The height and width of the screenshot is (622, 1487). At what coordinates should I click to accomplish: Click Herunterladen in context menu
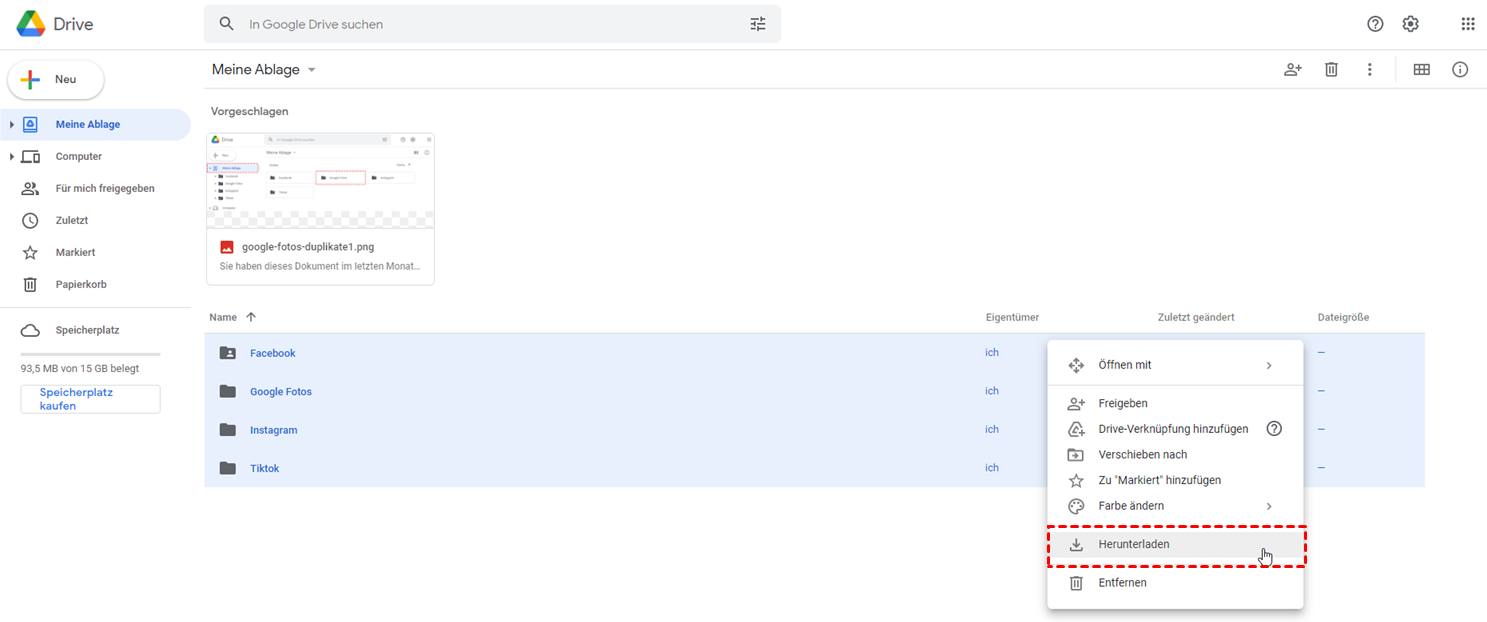[x=1175, y=545]
